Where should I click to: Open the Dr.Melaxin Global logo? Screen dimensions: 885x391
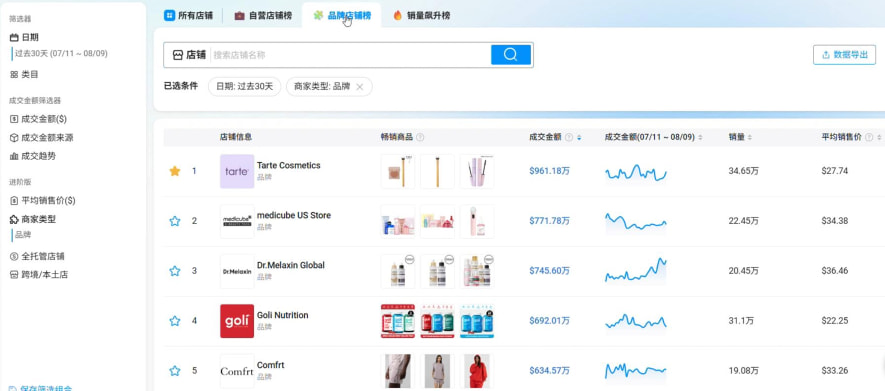click(237, 271)
